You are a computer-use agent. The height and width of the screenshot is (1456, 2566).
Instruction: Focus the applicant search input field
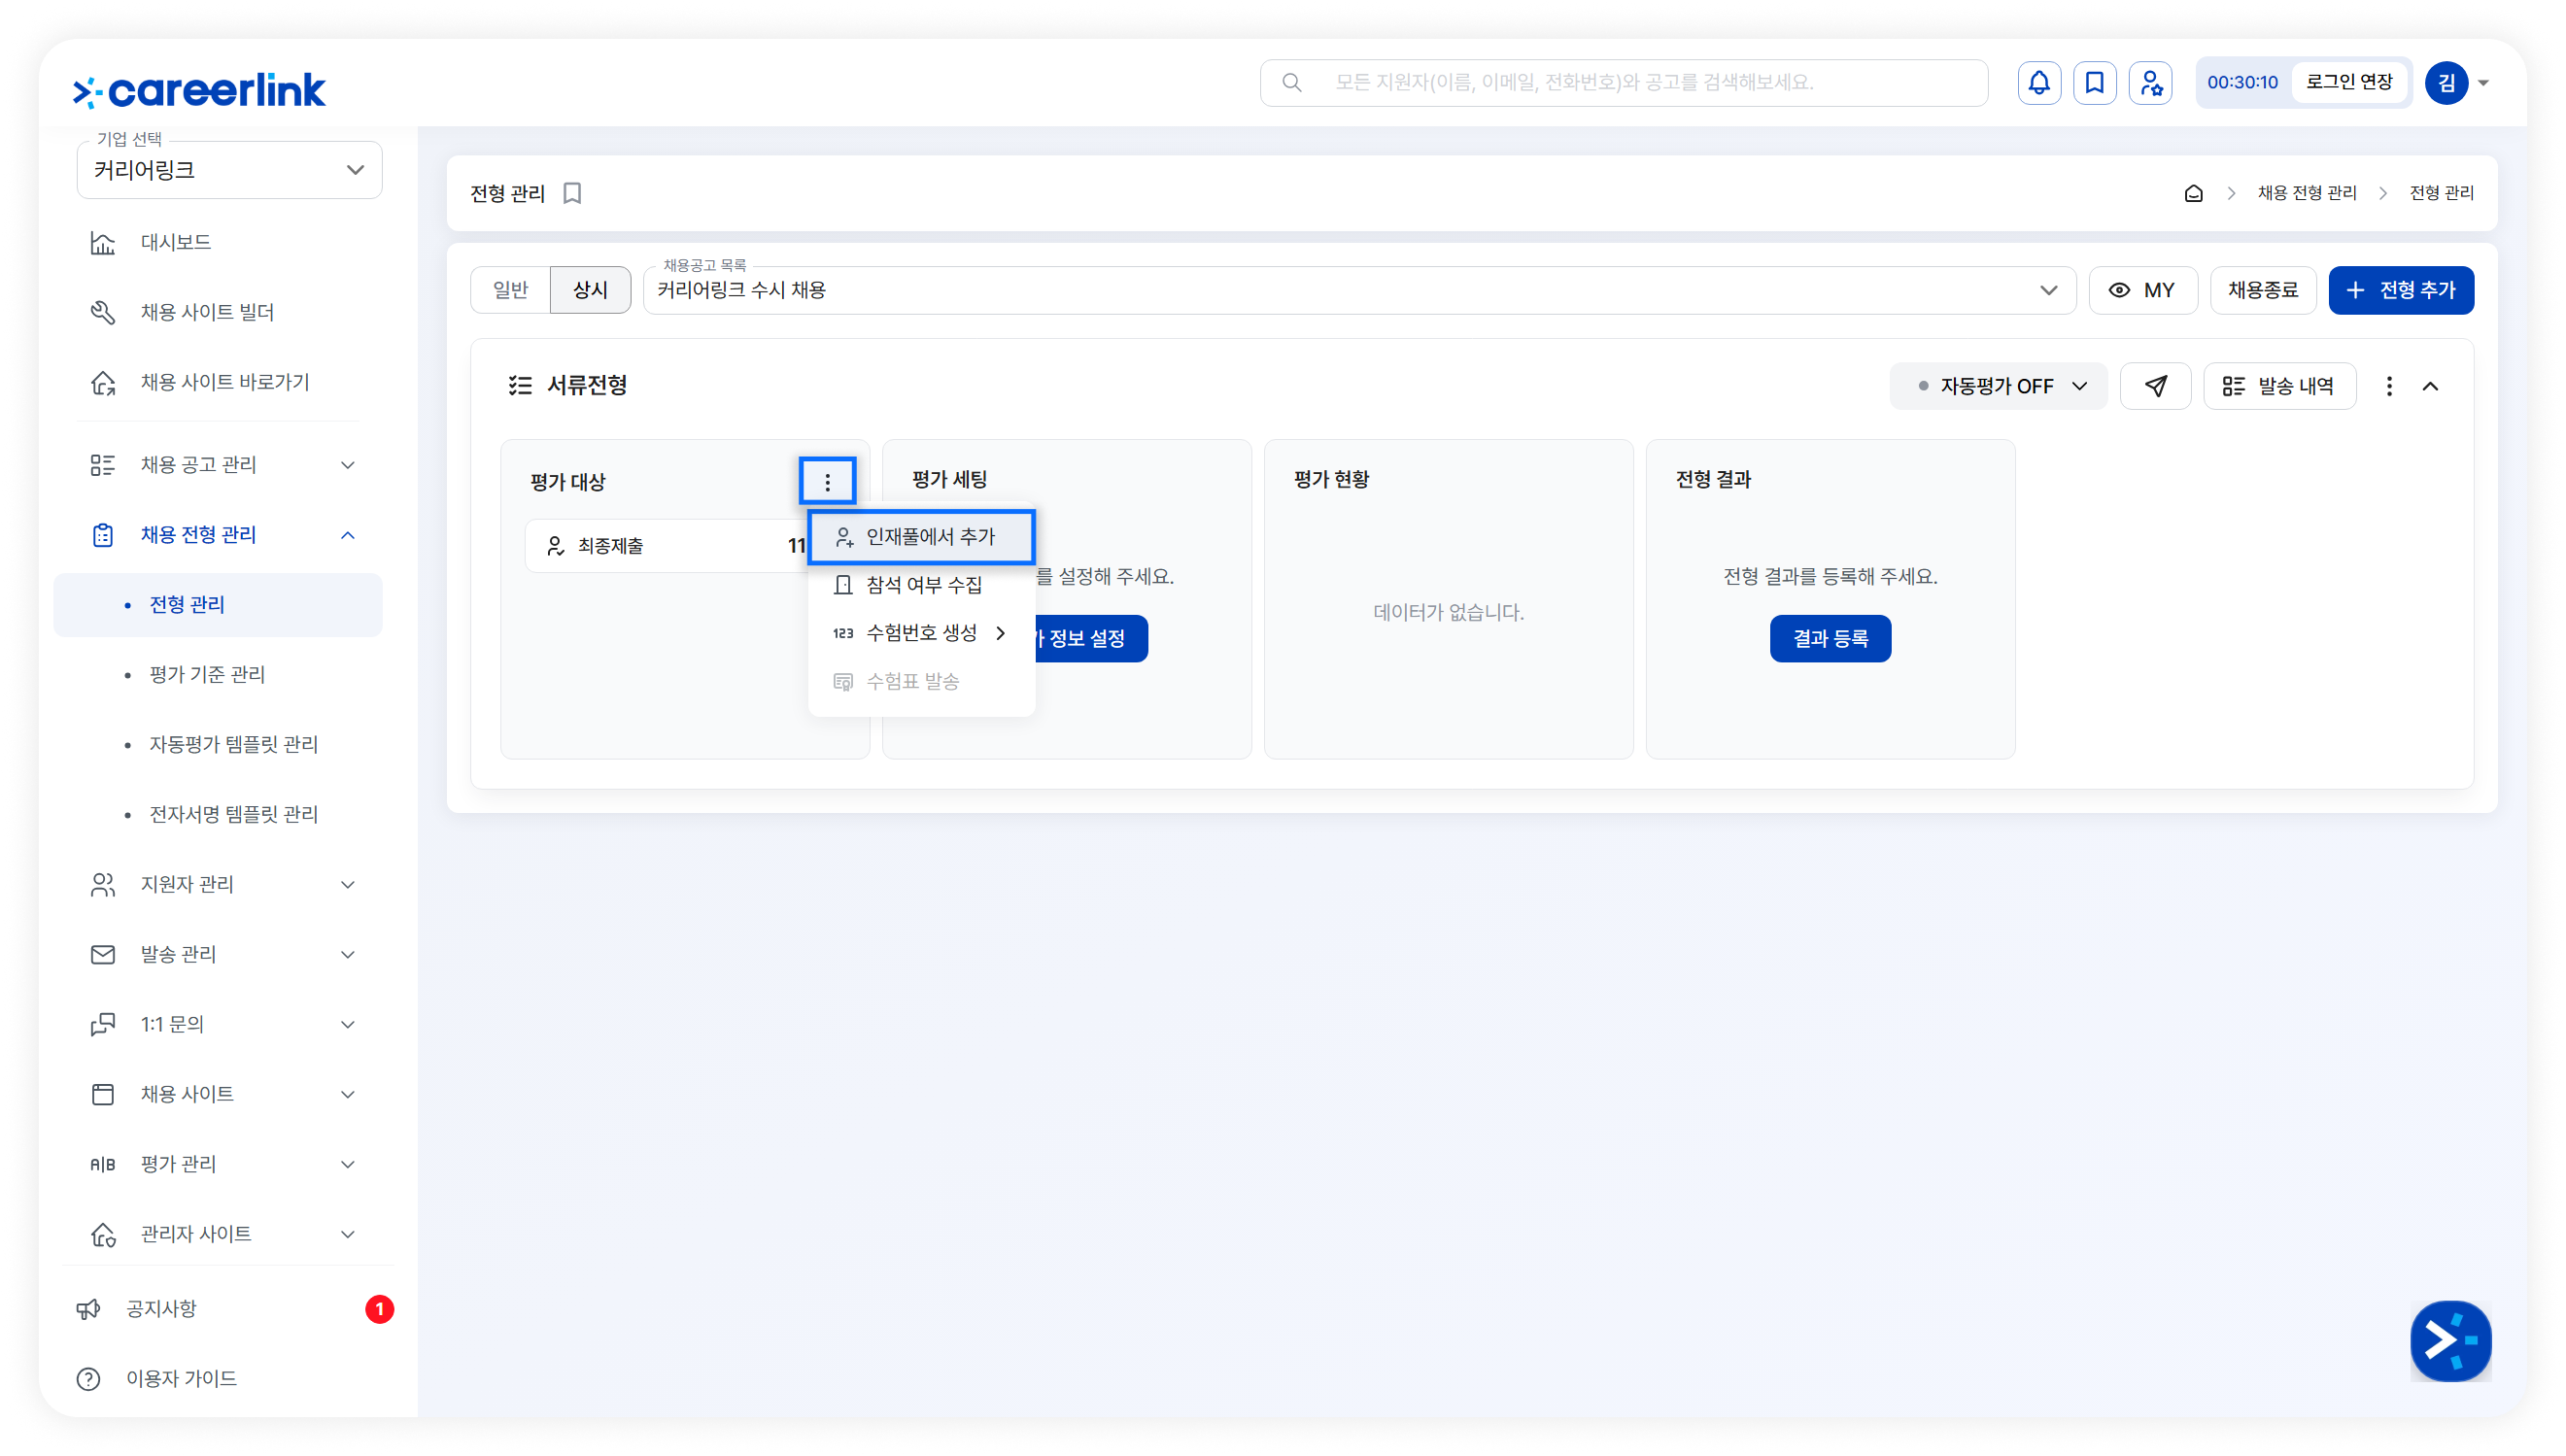(1624, 83)
